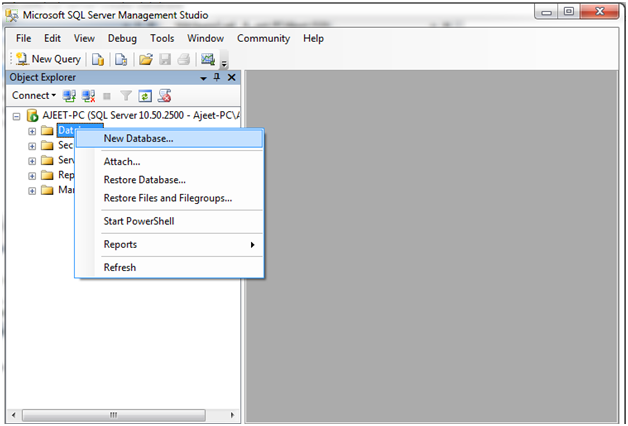Screen dimensions: 628x426
Task: Click the Server Objects folder icon
Action: pyautogui.click(x=47, y=160)
